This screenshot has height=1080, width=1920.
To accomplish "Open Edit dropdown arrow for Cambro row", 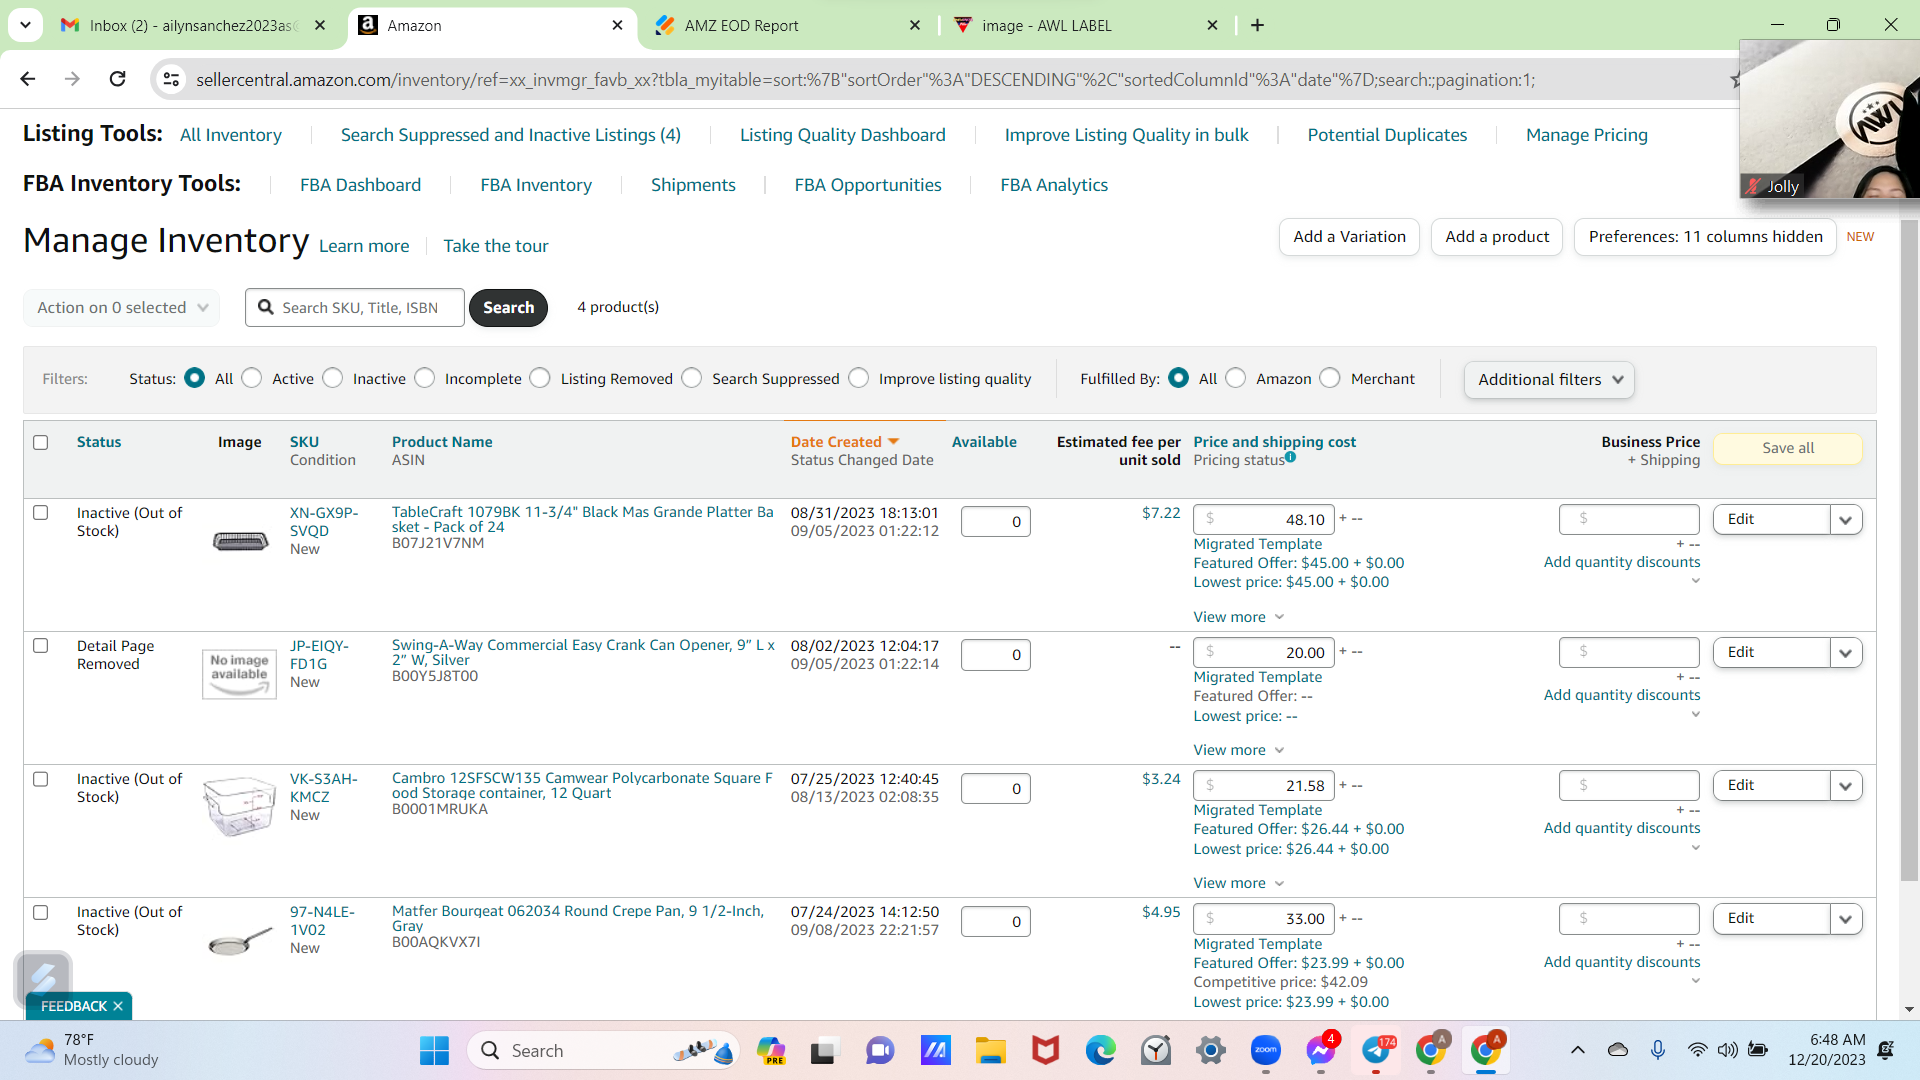I will pyautogui.click(x=1846, y=786).
